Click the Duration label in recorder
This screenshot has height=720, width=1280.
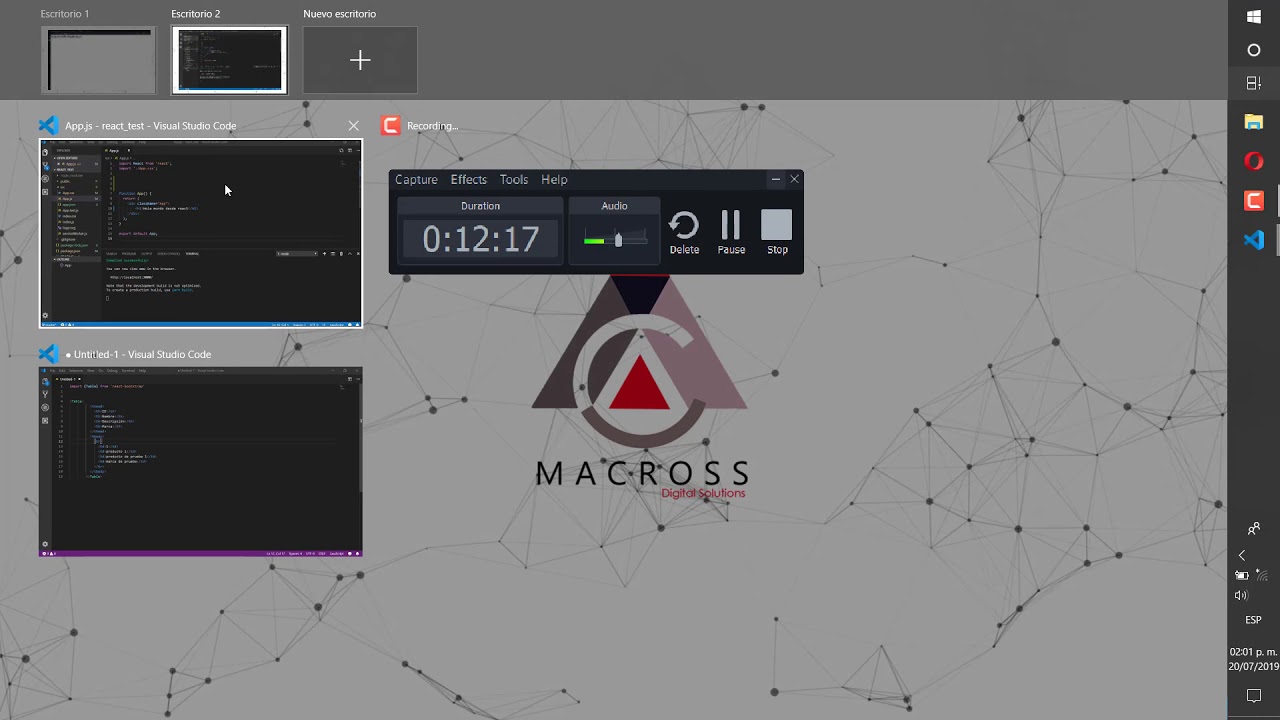[480, 206]
